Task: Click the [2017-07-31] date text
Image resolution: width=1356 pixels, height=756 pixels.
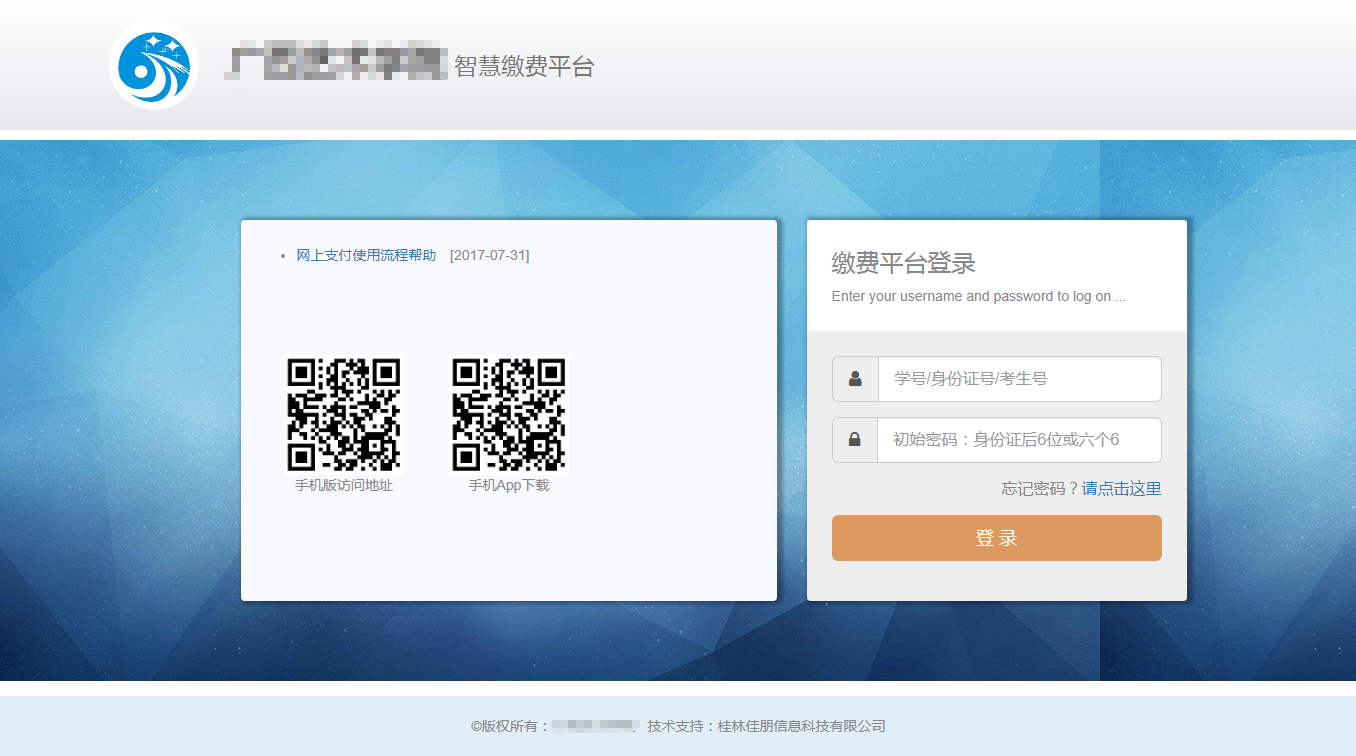Action: coord(489,255)
